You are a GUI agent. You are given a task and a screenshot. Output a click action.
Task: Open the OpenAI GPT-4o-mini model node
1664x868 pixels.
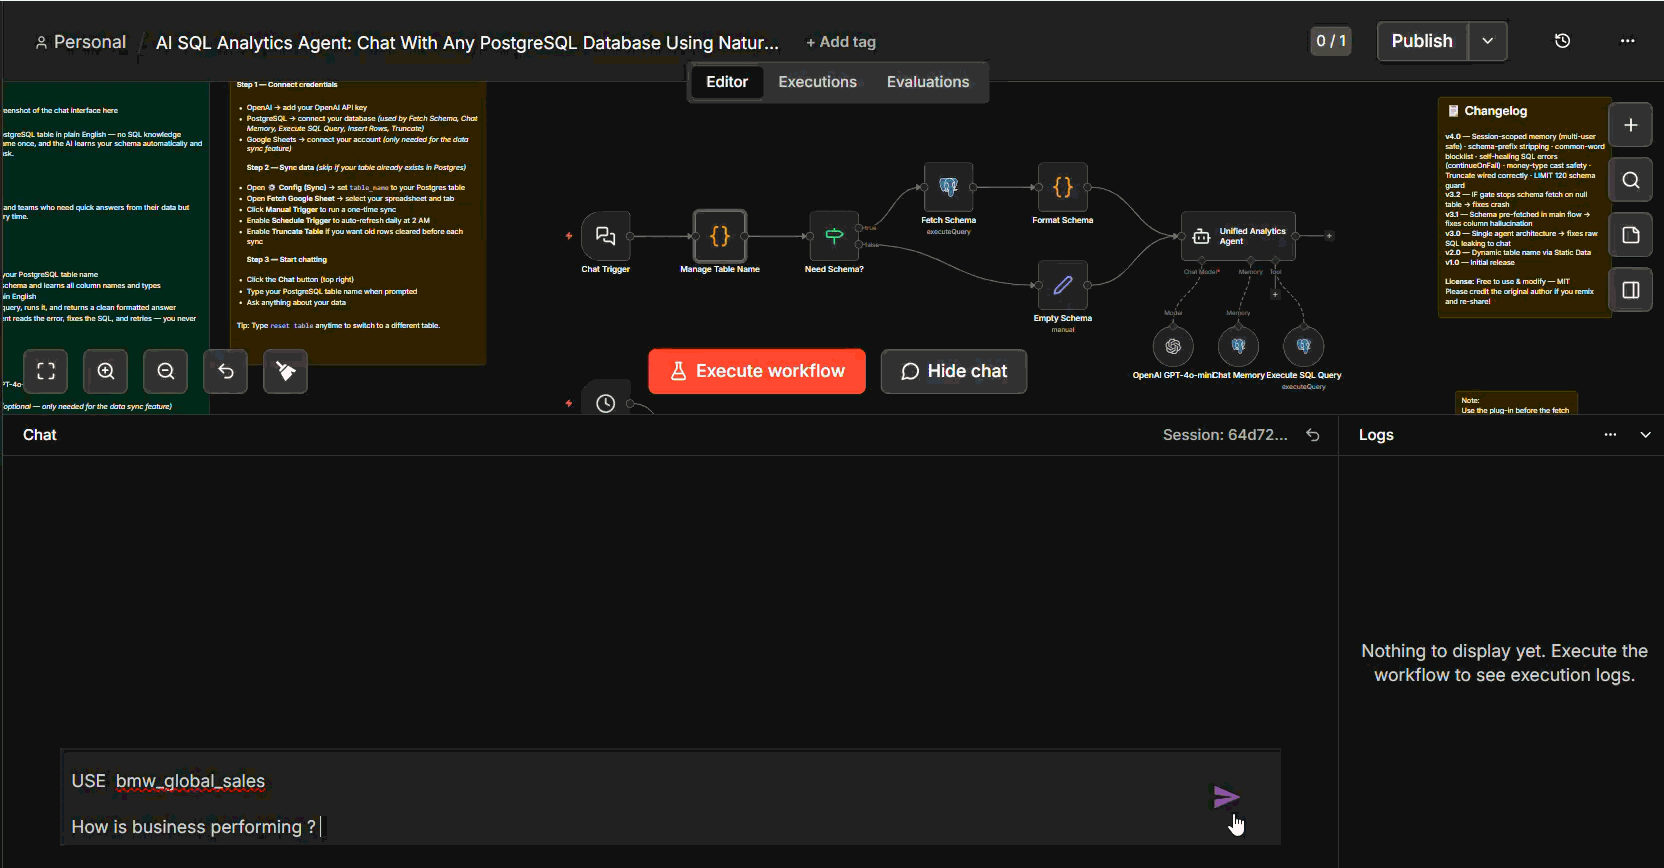(1173, 346)
